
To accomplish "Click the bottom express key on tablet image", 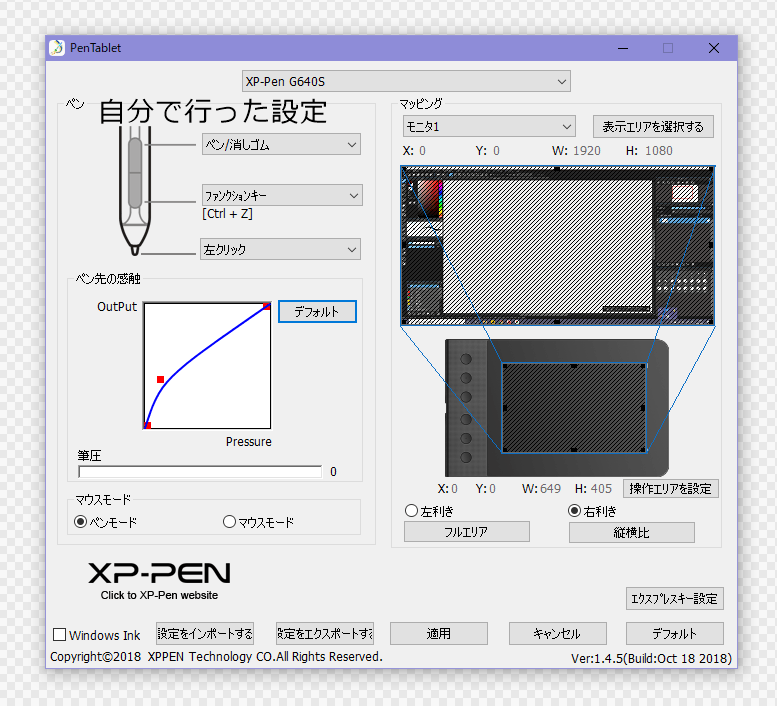I will coord(466,456).
